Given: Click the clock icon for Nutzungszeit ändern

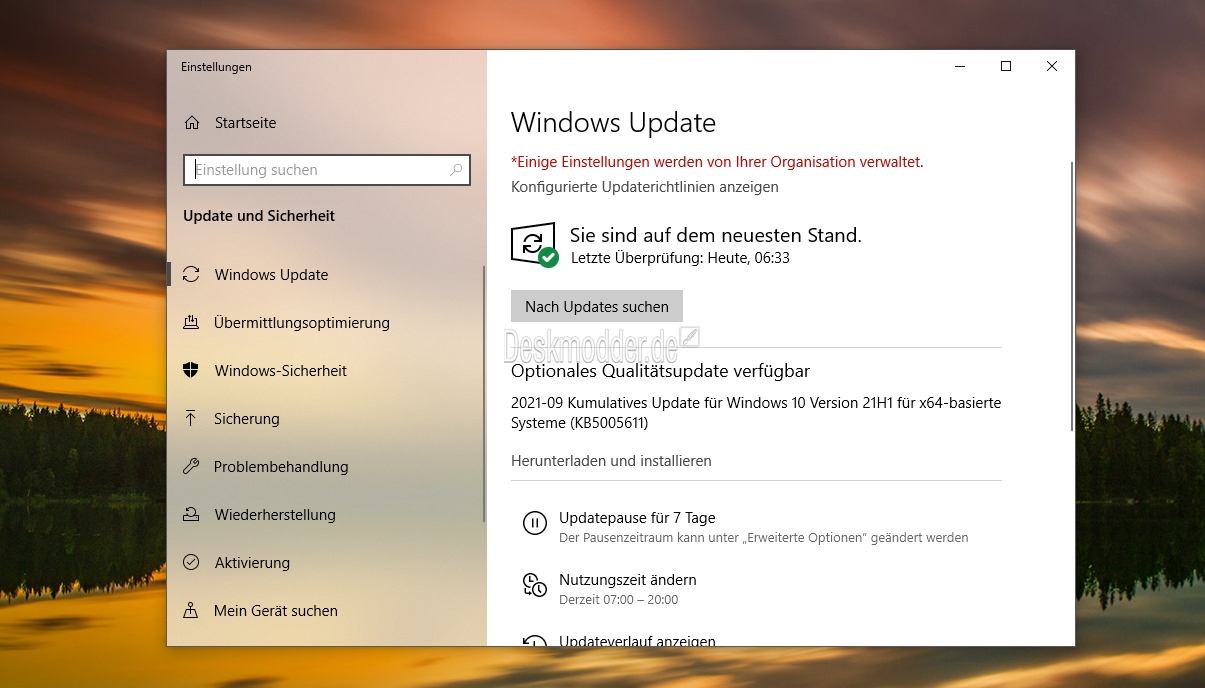Looking at the screenshot, I should coord(535,585).
